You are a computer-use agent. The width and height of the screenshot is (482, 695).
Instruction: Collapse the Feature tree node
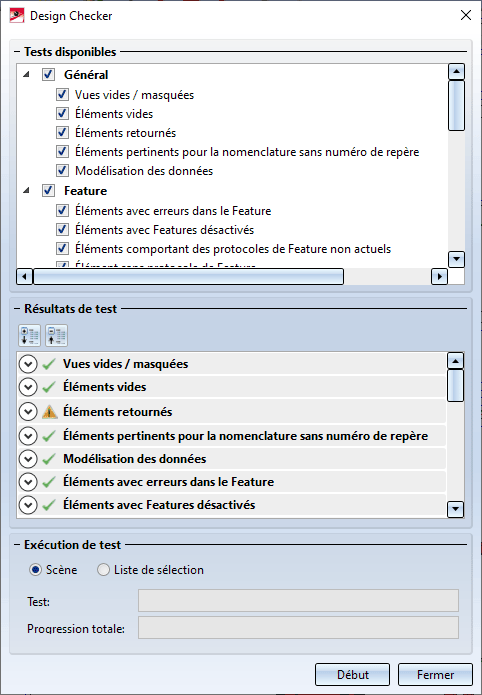27,191
